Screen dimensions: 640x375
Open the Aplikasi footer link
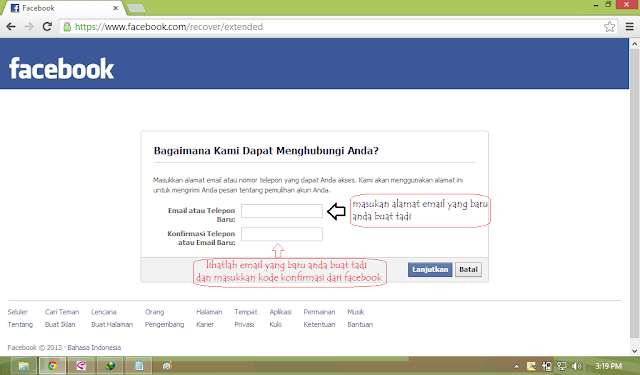(280, 312)
